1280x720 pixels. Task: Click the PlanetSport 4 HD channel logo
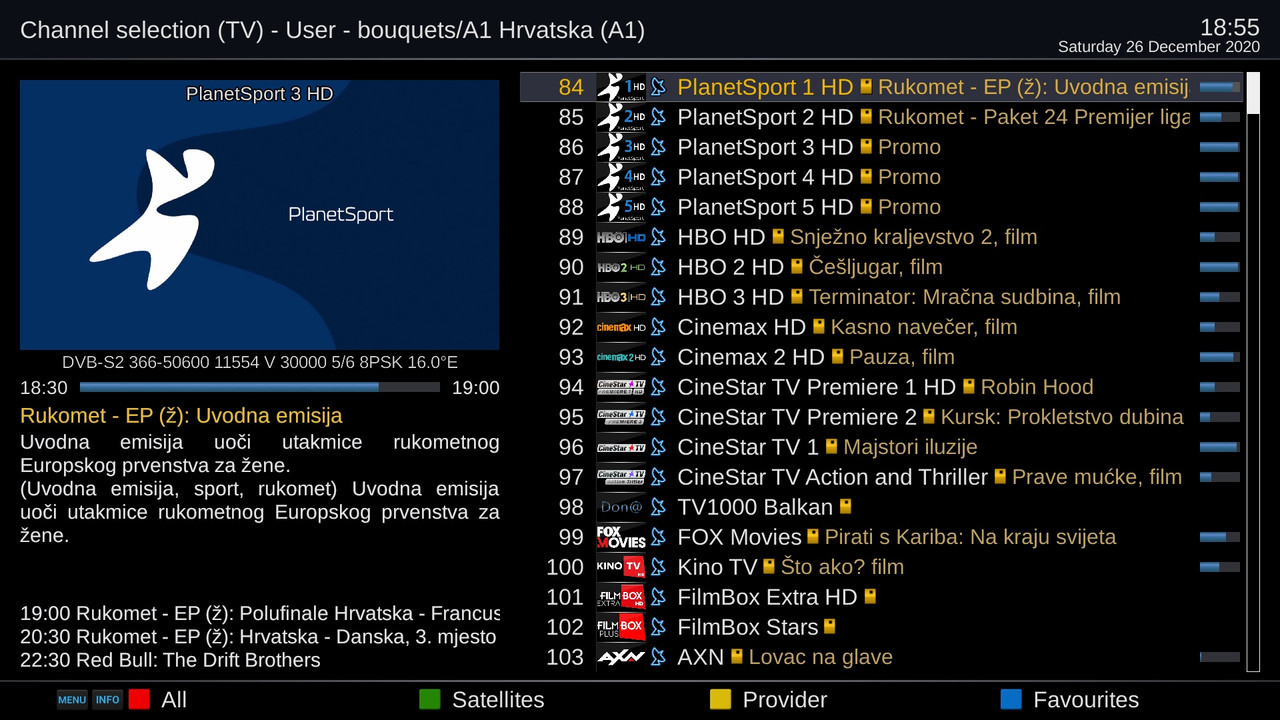coord(621,177)
